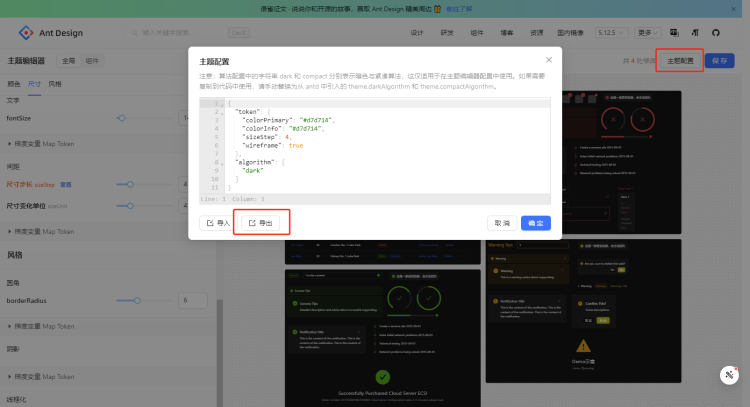Select the 组件 segment in theme editor
Screen dimensions: 750x407
tap(92, 61)
